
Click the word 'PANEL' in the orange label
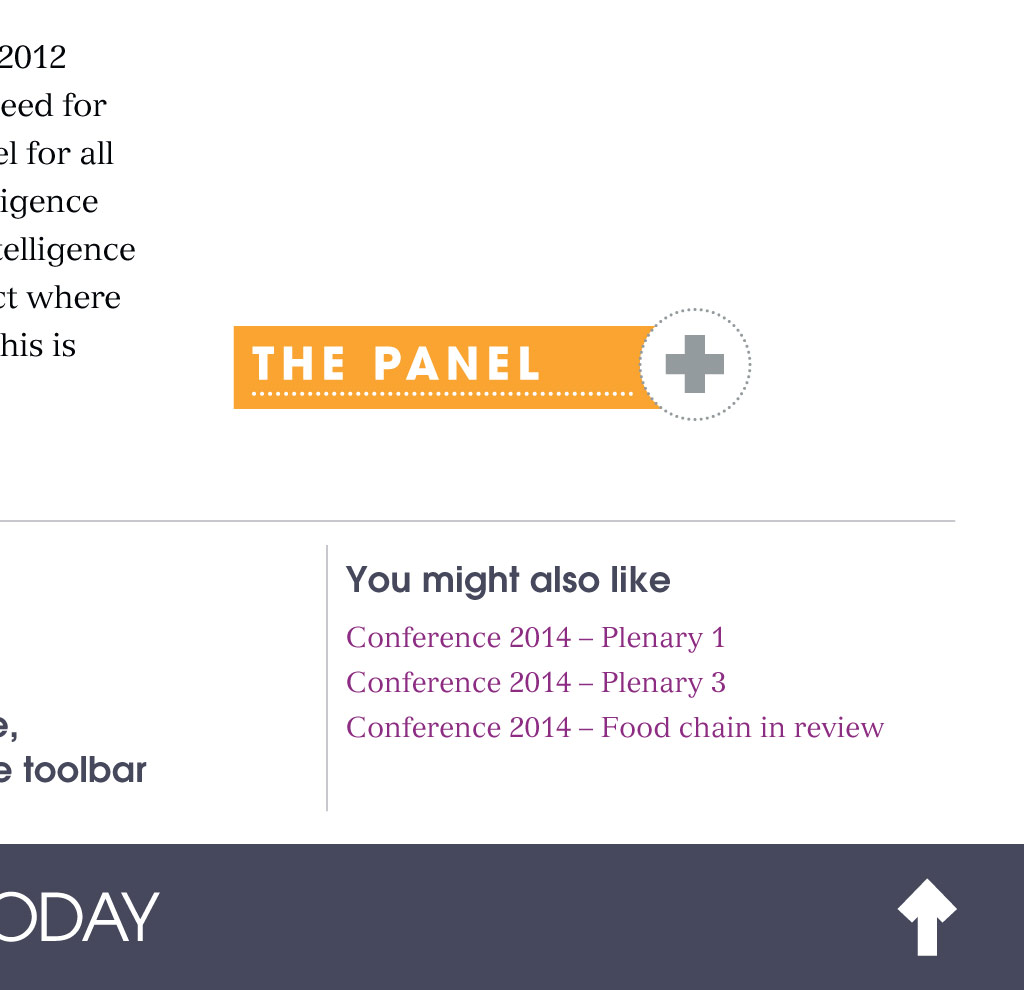[x=456, y=364]
